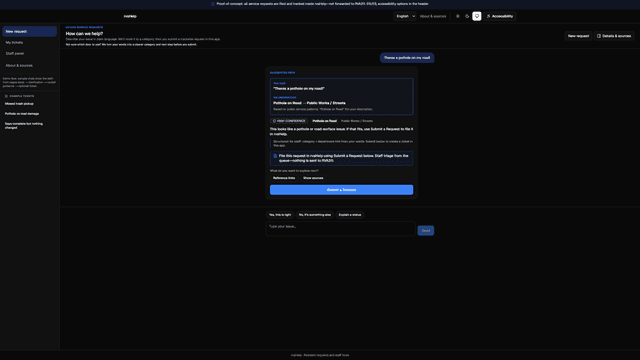This screenshot has height=360, width=640.
Task: Switch to light theme with the sun icon
Action: (458, 16)
